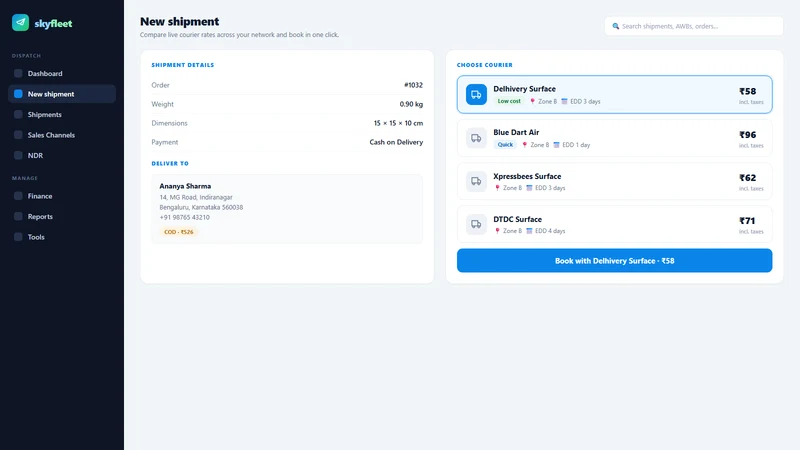Click Bengaluru, Karnataka 560038 address line
Screen dimensions: 800x450
tap(201, 207)
